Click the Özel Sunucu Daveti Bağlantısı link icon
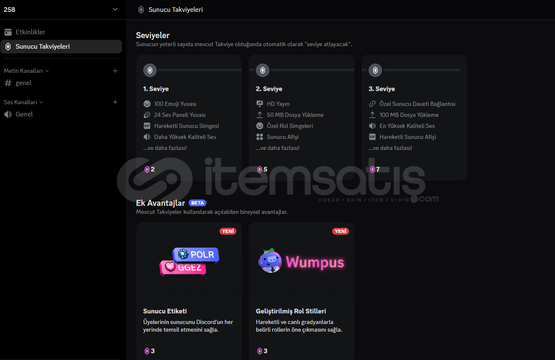The image size is (555, 360). pyautogui.click(x=372, y=104)
